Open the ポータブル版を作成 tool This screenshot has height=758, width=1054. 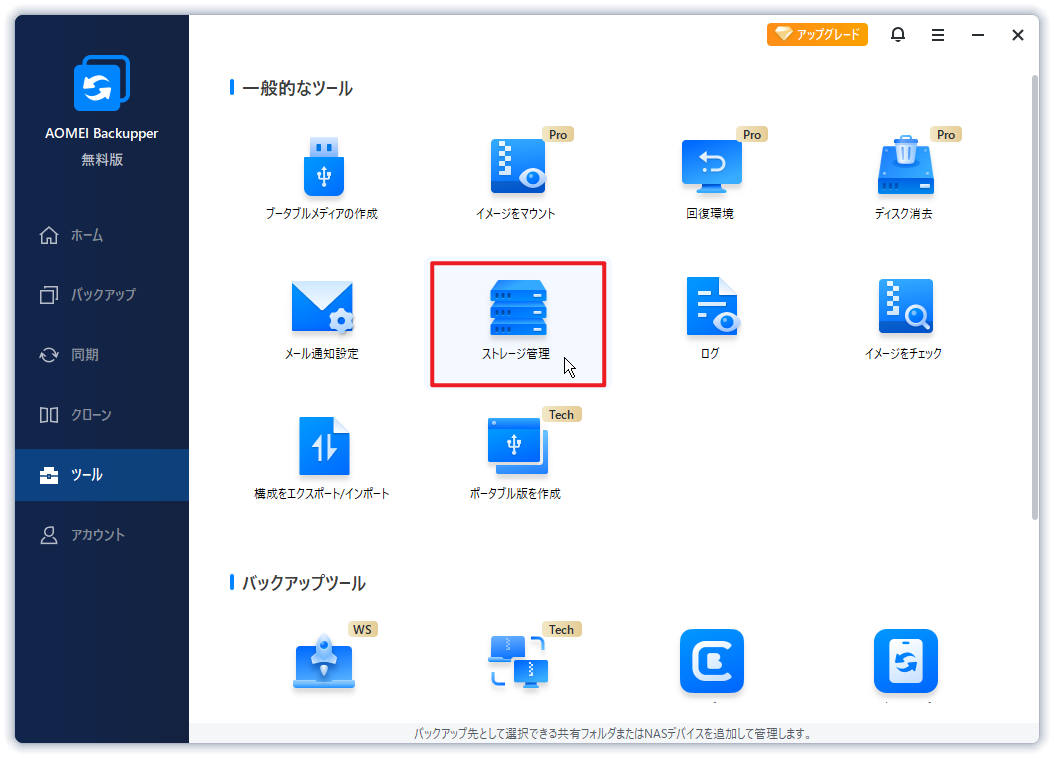click(516, 459)
